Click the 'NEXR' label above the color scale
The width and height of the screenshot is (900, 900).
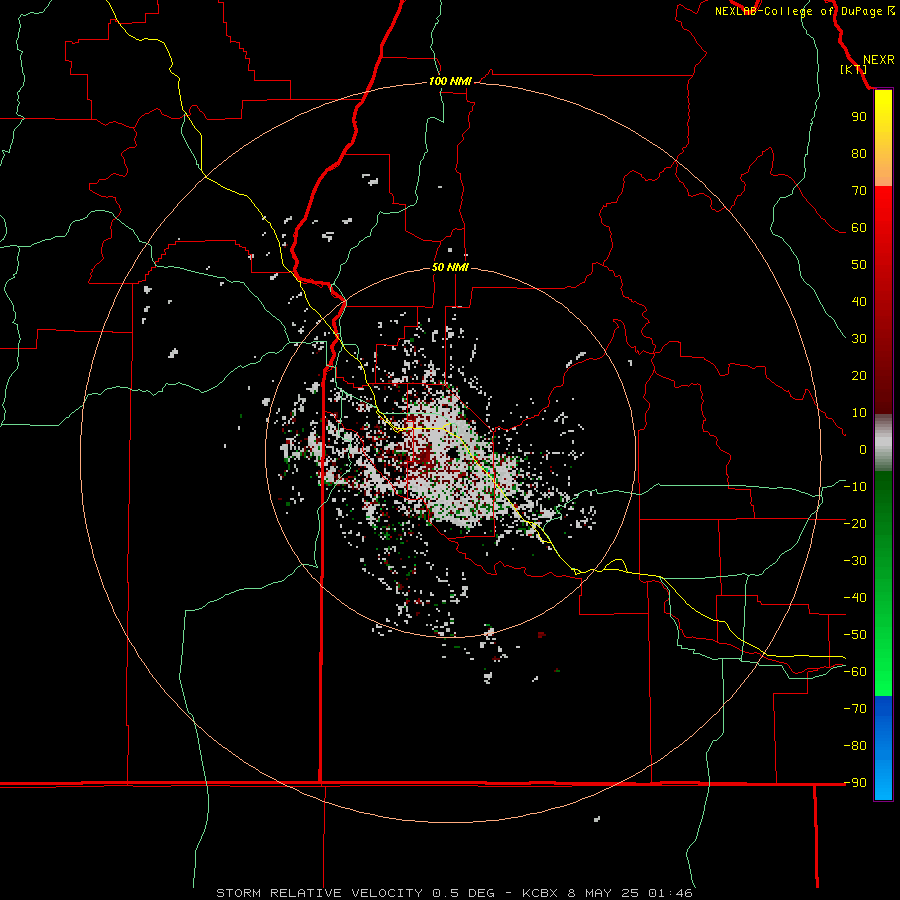[x=878, y=60]
